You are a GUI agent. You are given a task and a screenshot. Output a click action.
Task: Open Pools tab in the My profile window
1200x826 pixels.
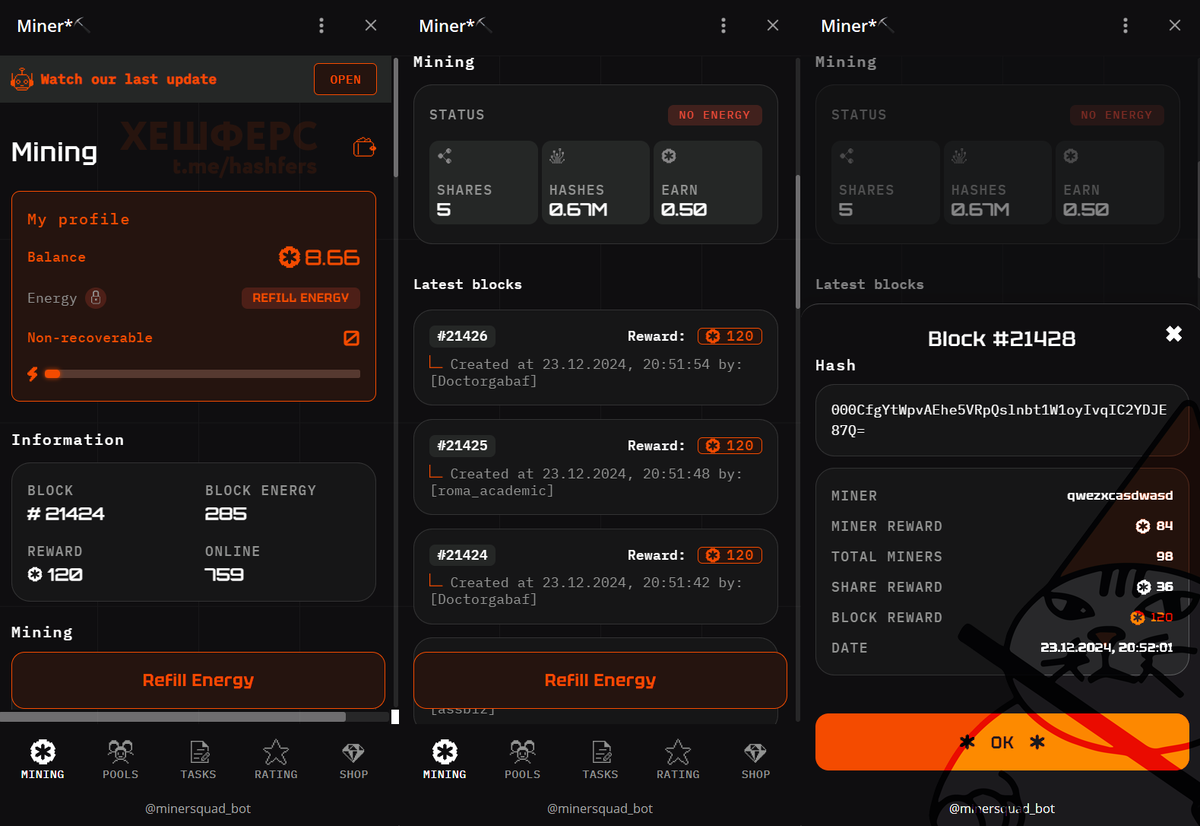[120, 760]
